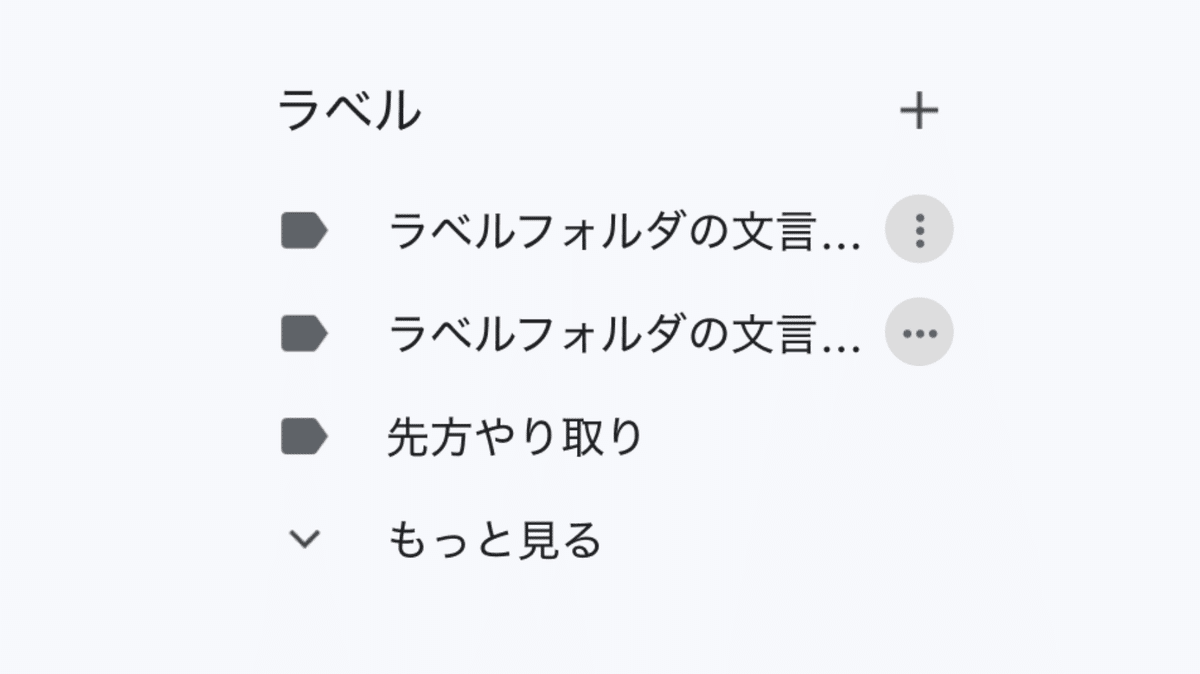
Task: Add a new label with the + button
Action: 919,111
